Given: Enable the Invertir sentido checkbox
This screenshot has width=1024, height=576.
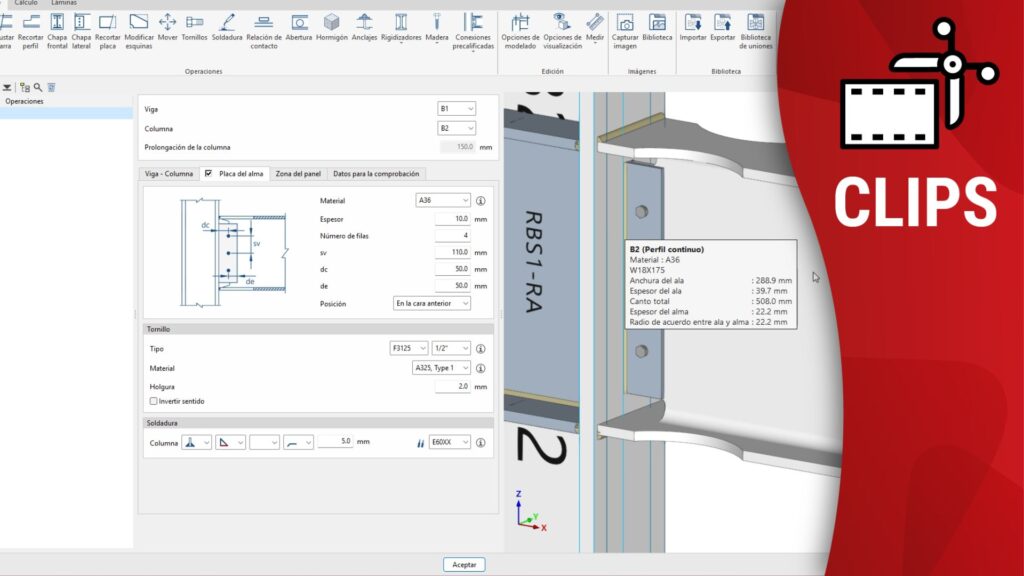Looking at the screenshot, I should coord(153,401).
